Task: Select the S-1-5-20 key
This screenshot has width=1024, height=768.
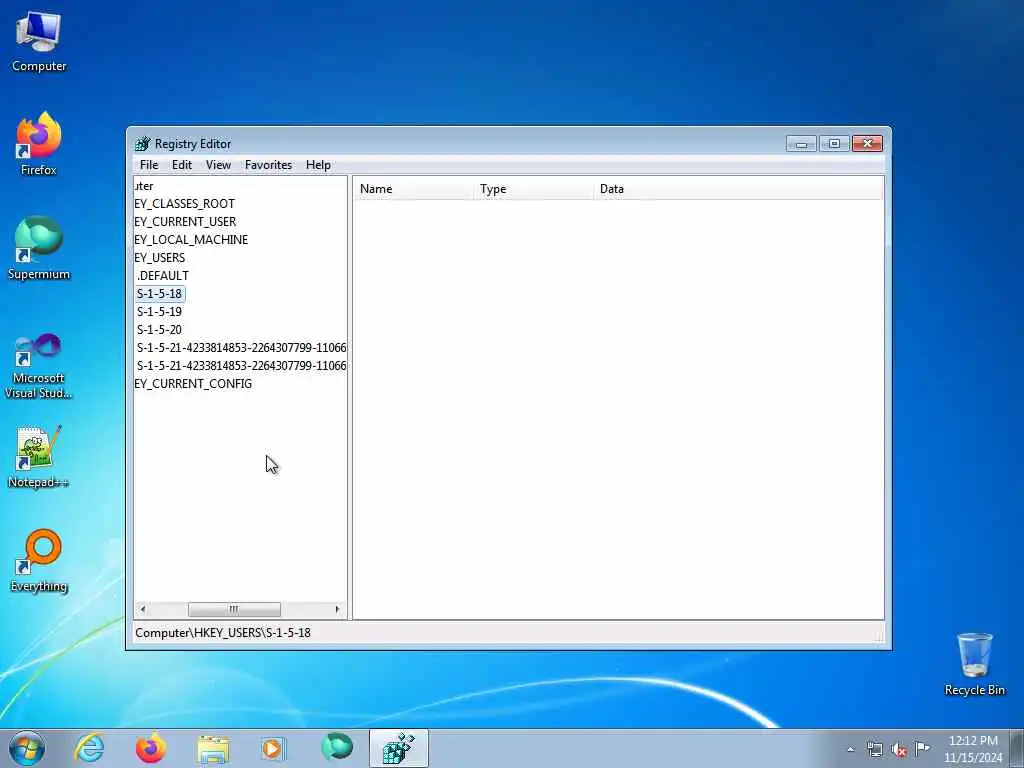Action: pos(159,330)
